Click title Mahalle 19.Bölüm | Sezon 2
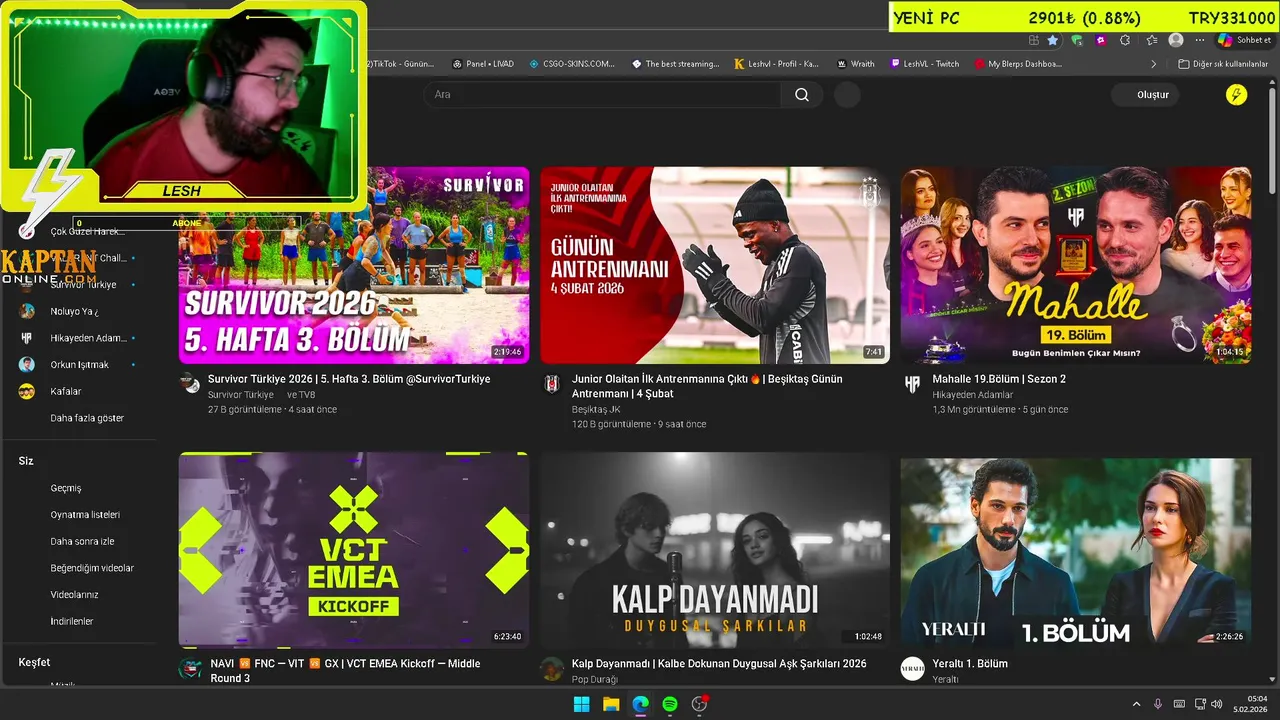Screen dimensions: 1280x720 point(999,379)
